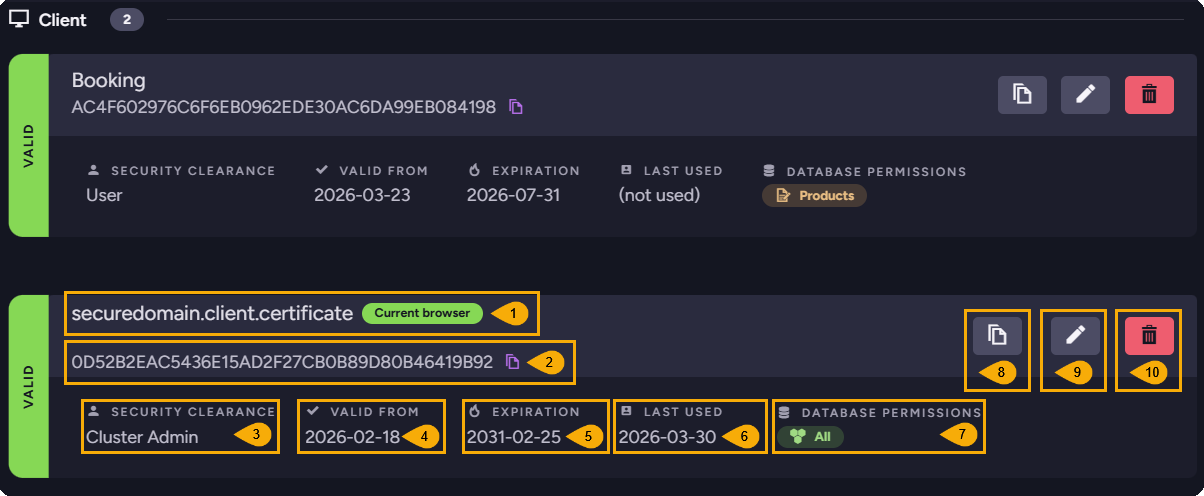Select the All database permissions badge
Screen dimensions: 1204x496
pos(810,437)
